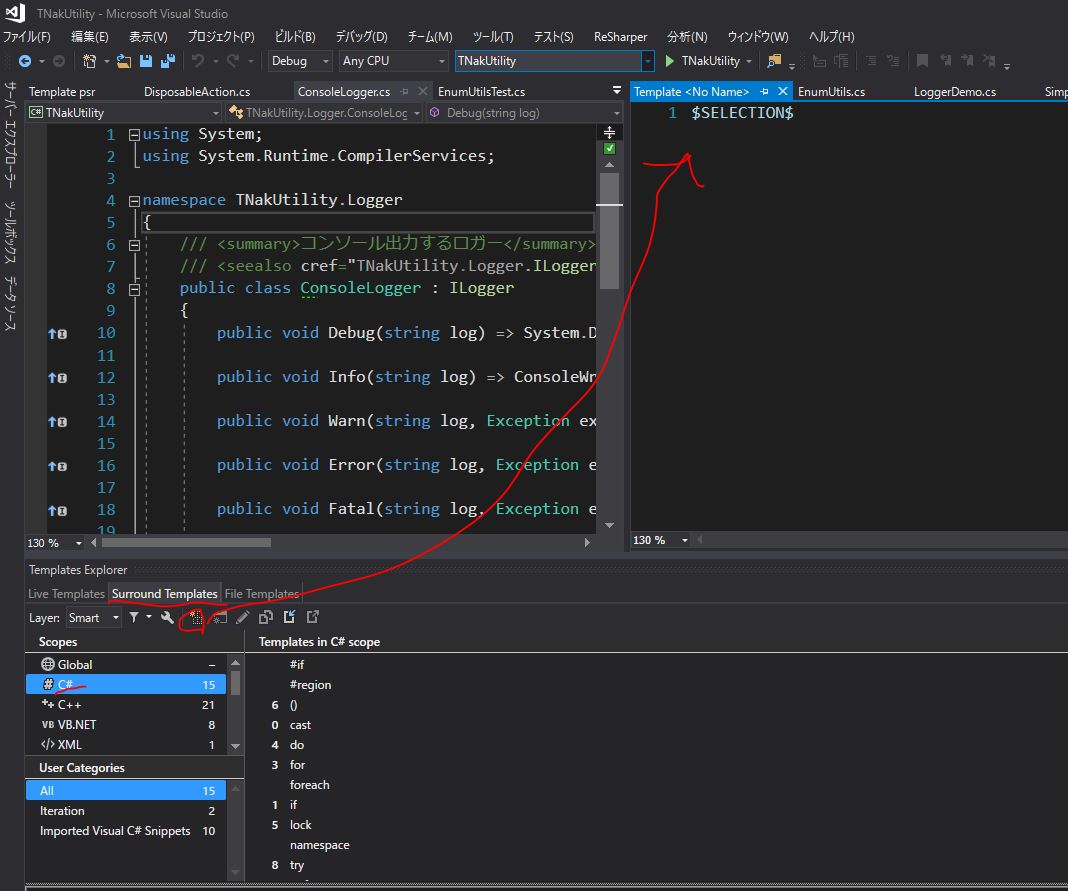Open the Any CPU platform dropdown
Viewport: 1068px width, 891px height.
point(394,61)
